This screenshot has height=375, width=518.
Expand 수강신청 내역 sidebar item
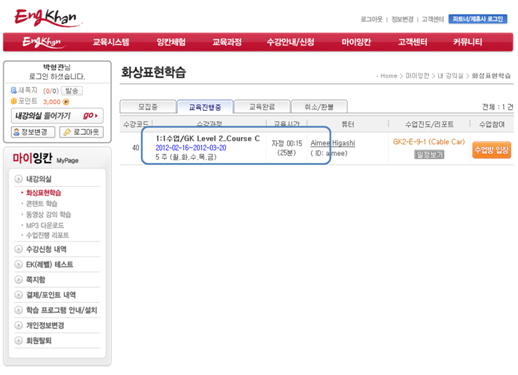click(46, 249)
